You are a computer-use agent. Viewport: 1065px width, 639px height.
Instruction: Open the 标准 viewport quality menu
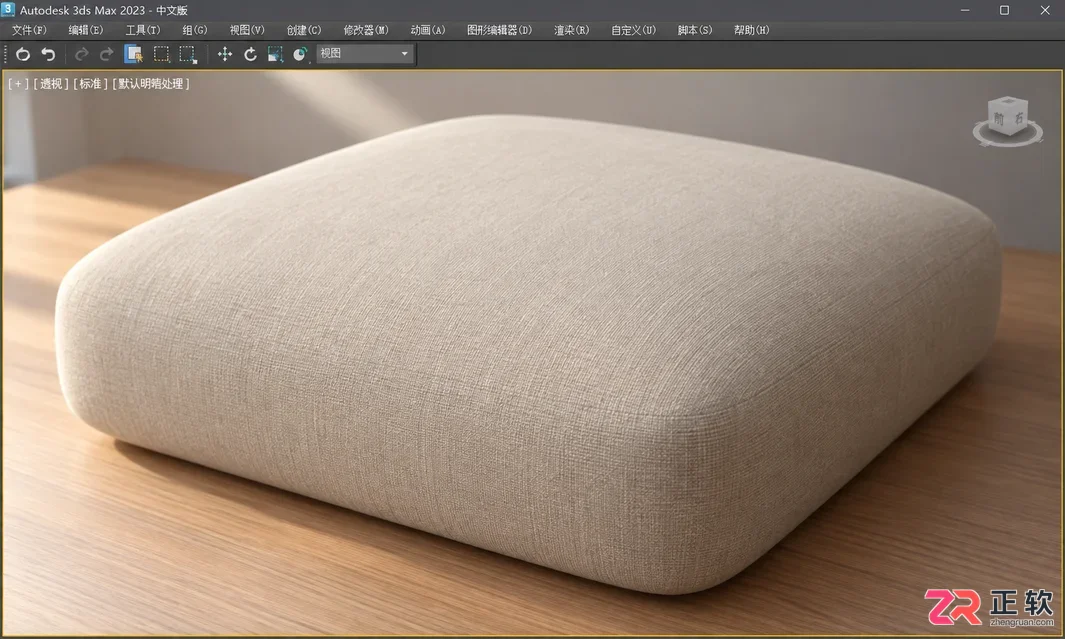[90, 84]
